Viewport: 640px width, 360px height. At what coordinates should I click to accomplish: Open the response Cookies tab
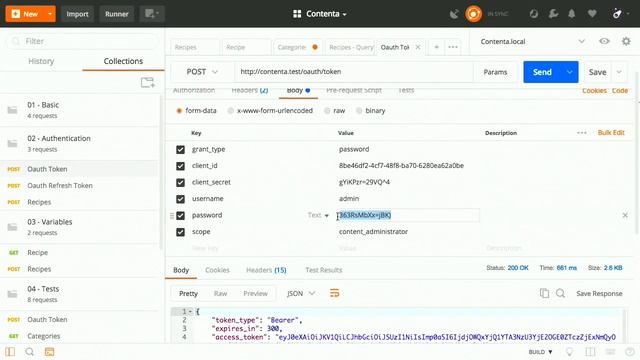(217, 270)
